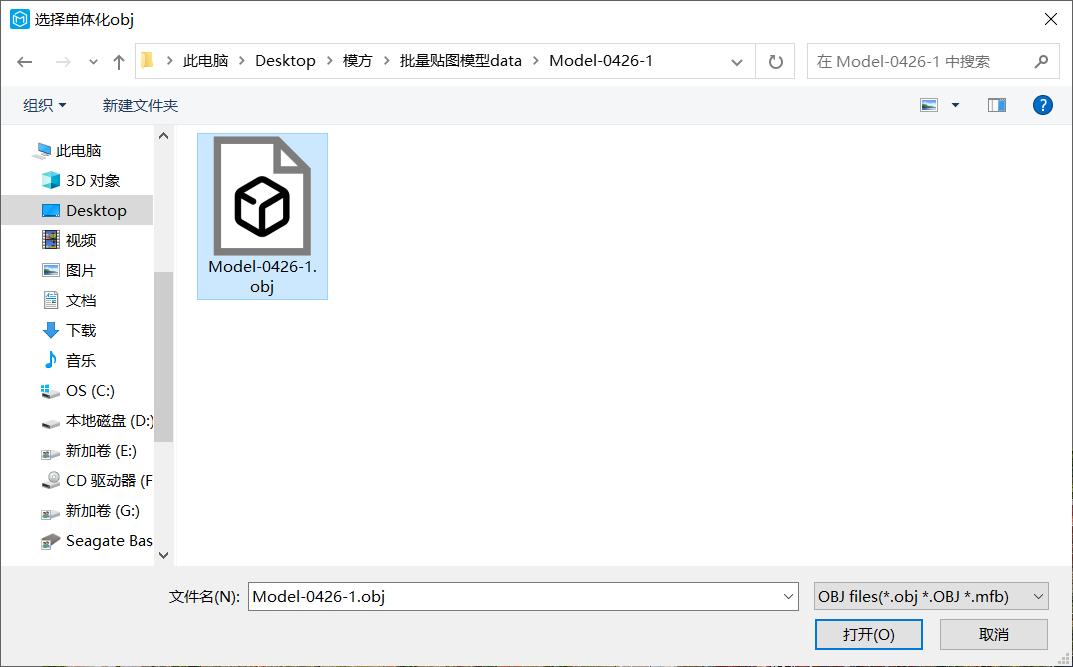Click the app logo in title bar
The height and width of the screenshot is (667, 1073).
pos(20,19)
